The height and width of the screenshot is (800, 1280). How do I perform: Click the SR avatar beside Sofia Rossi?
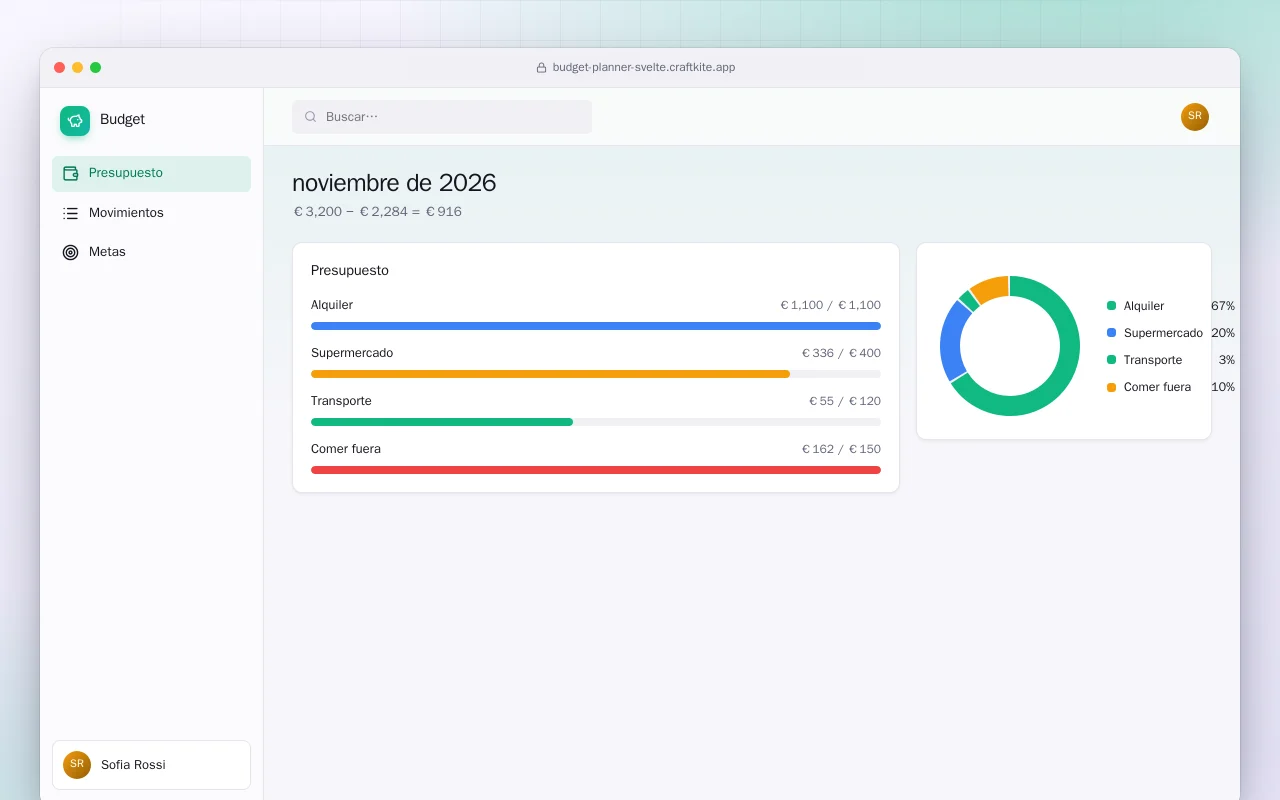coord(77,765)
